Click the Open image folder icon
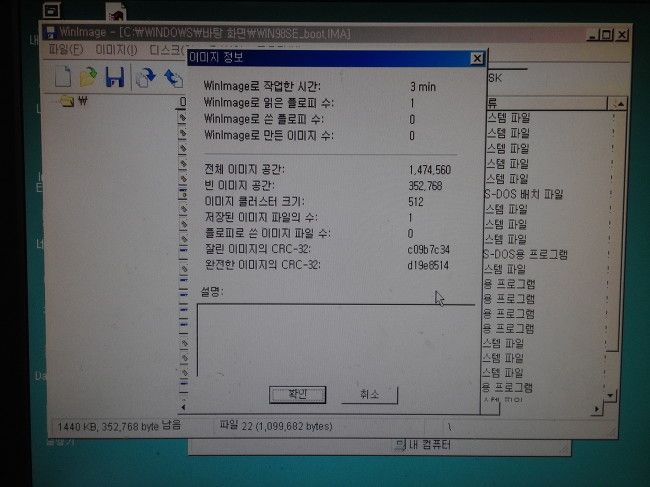 88,77
